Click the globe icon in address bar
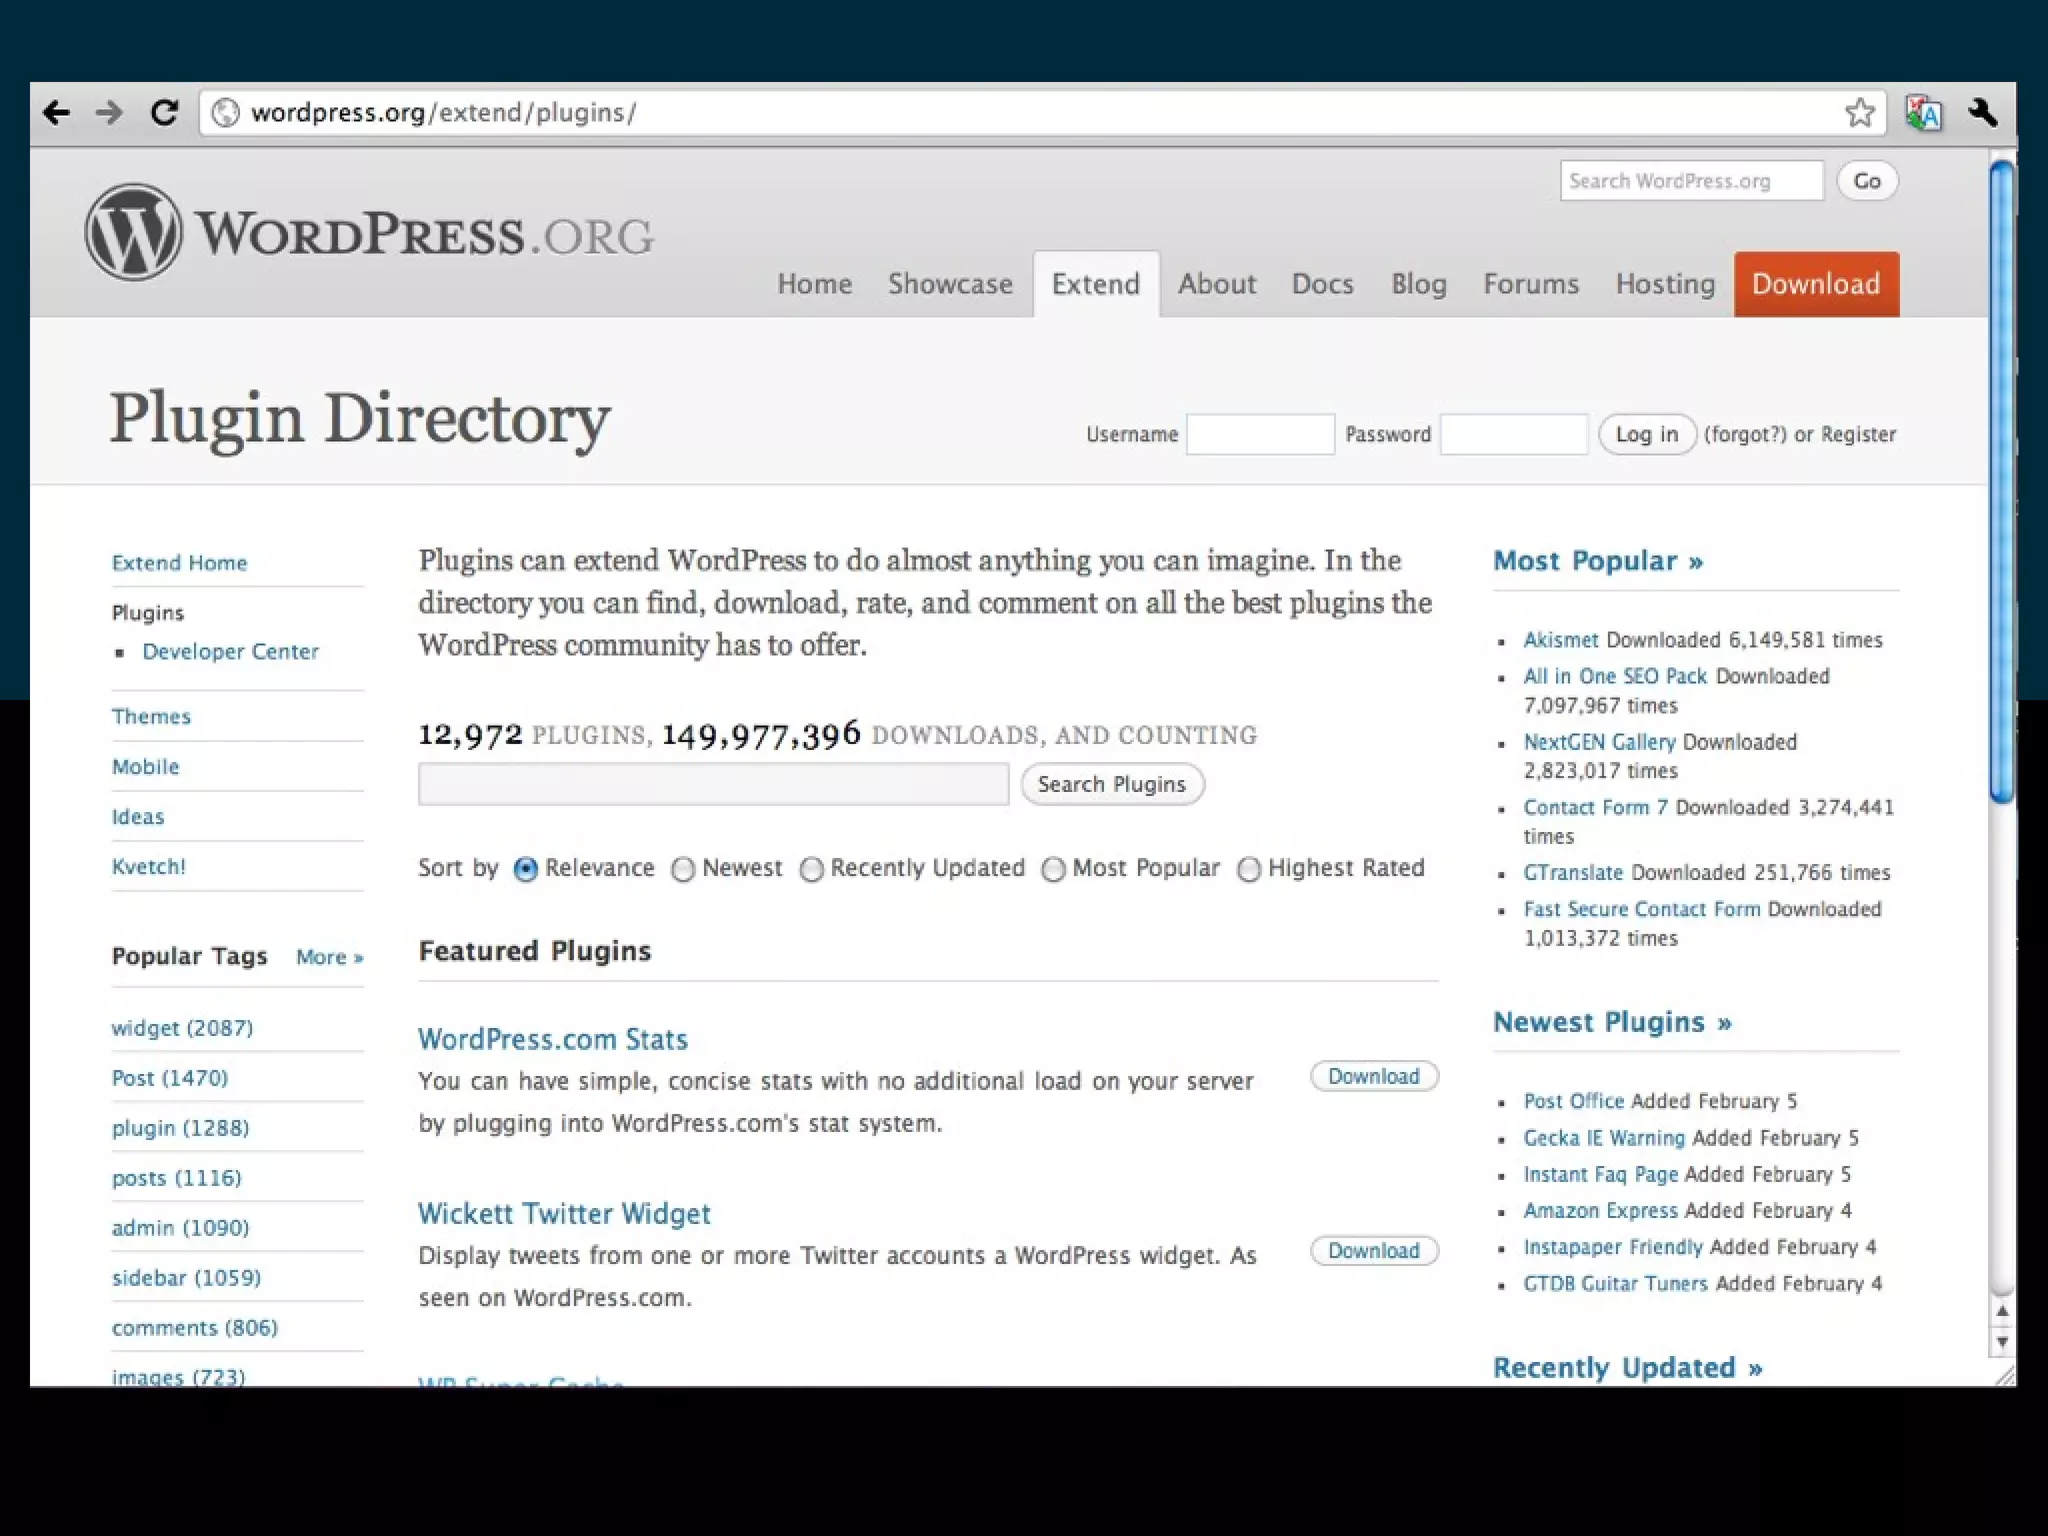The image size is (2048, 1536). point(227,113)
